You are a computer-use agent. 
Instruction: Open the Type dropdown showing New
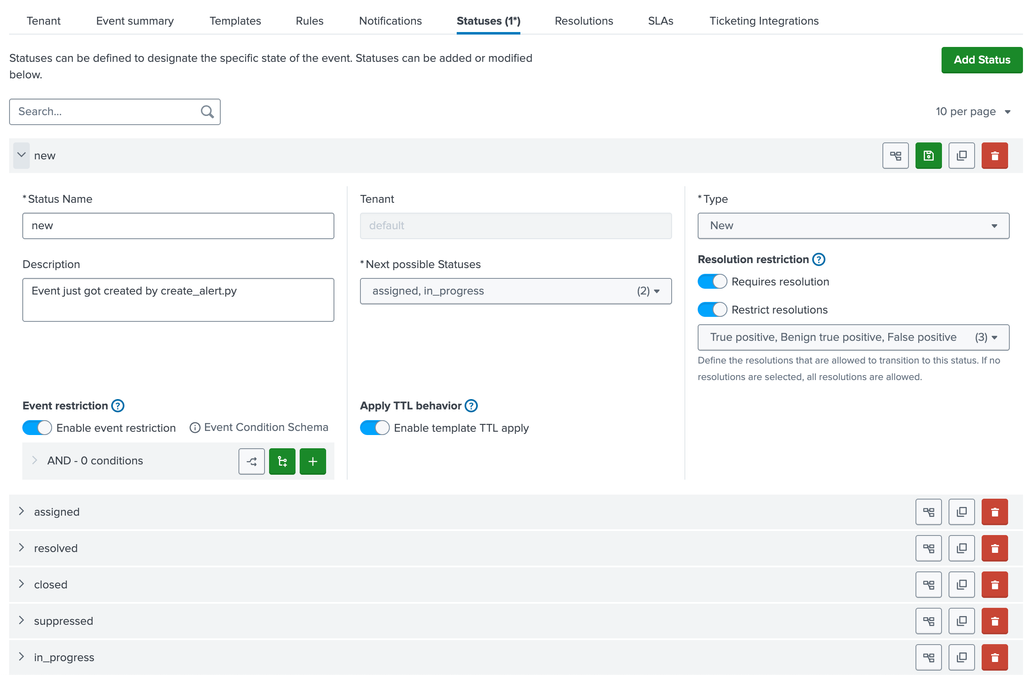(852, 226)
